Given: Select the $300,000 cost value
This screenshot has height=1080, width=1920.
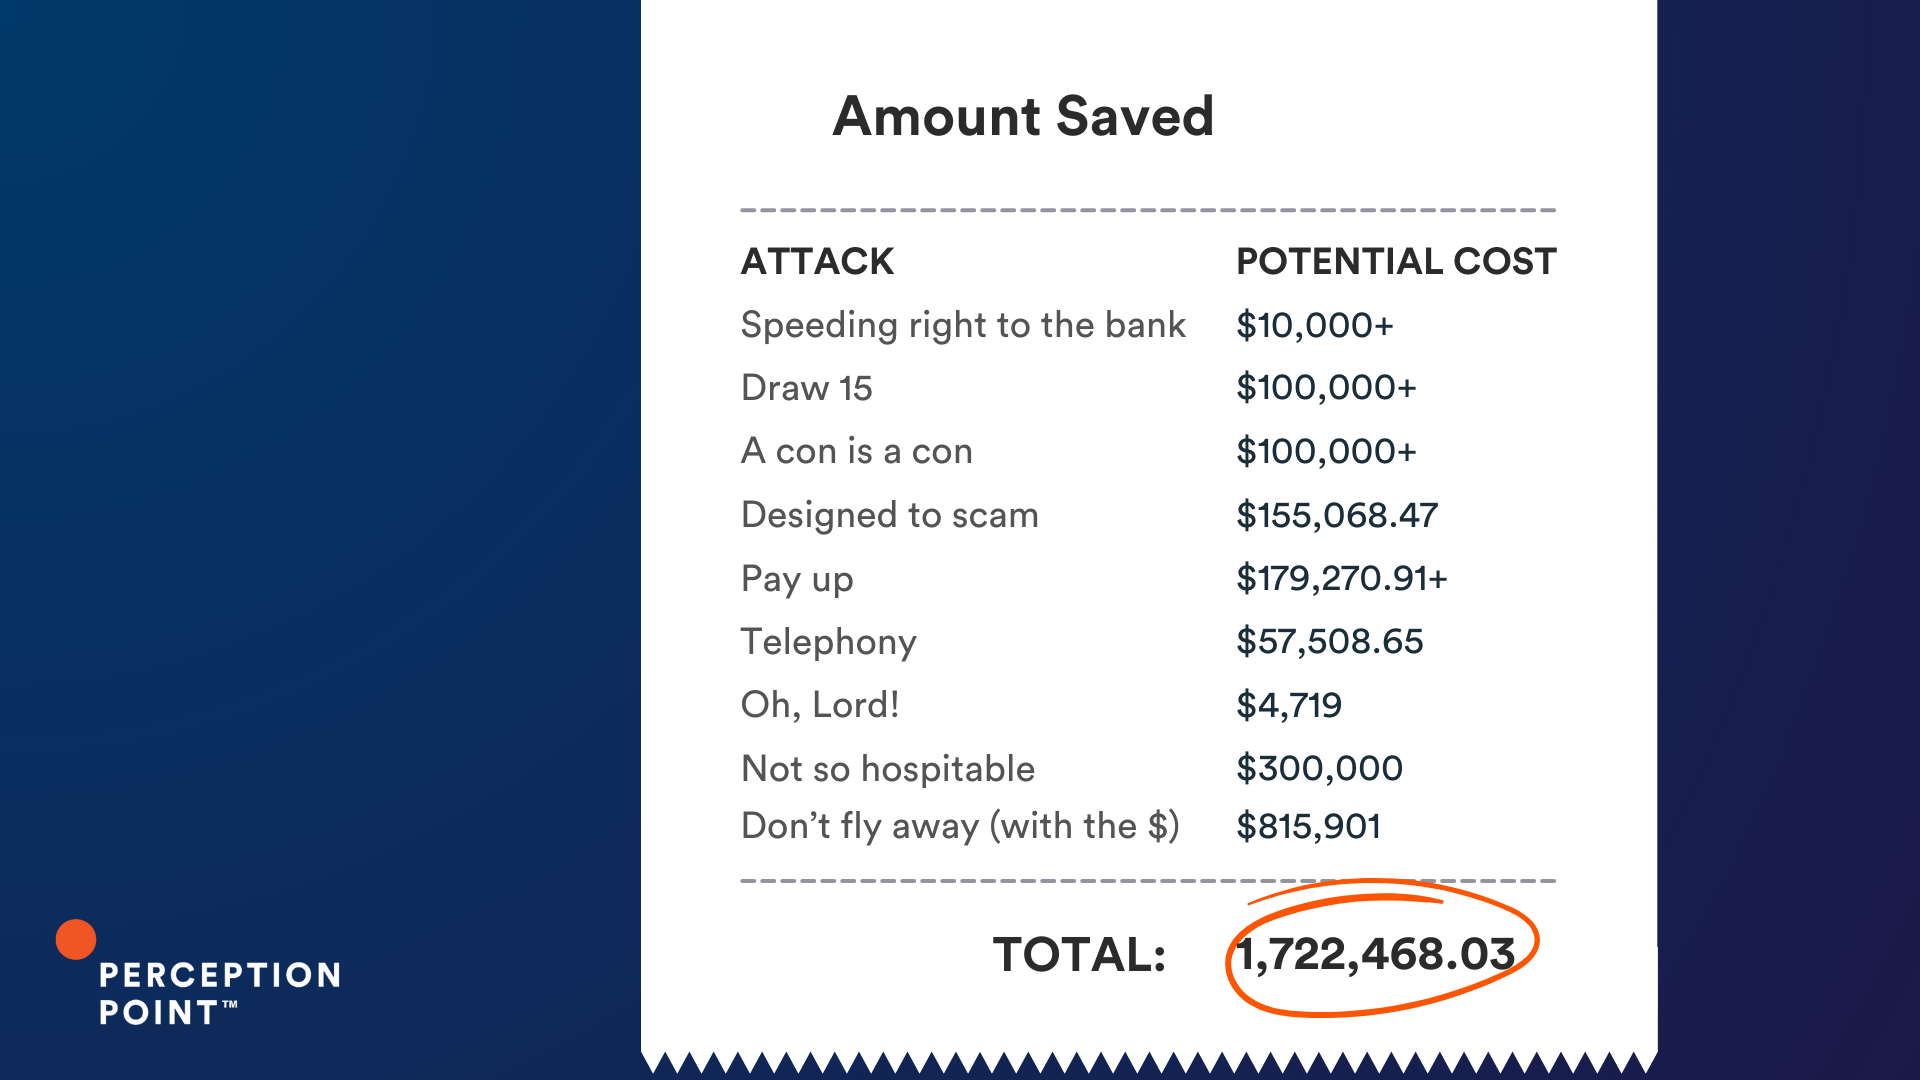Looking at the screenshot, I should (1319, 769).
